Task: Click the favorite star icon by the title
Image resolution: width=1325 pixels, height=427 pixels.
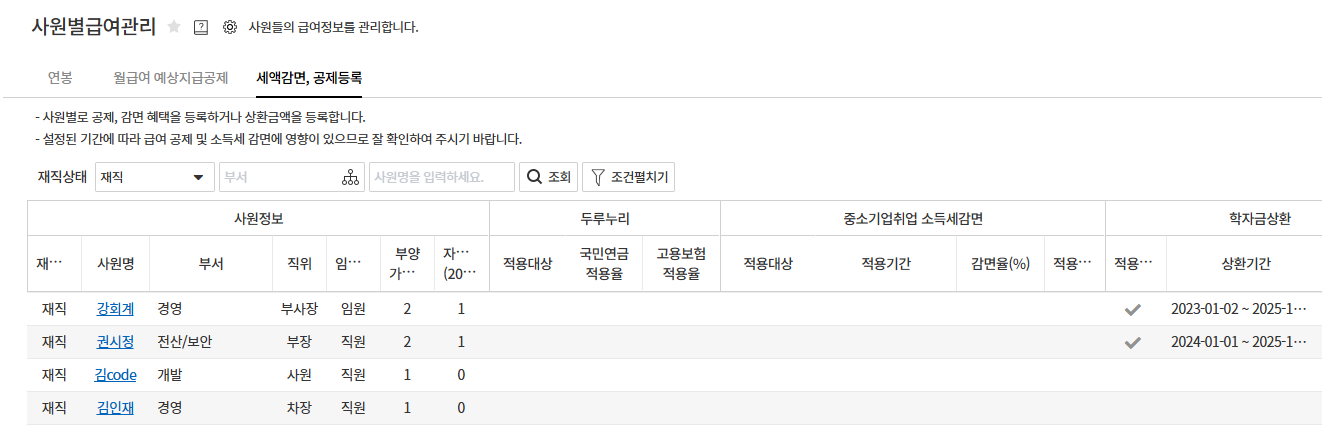Action: [x=174, y=27]
